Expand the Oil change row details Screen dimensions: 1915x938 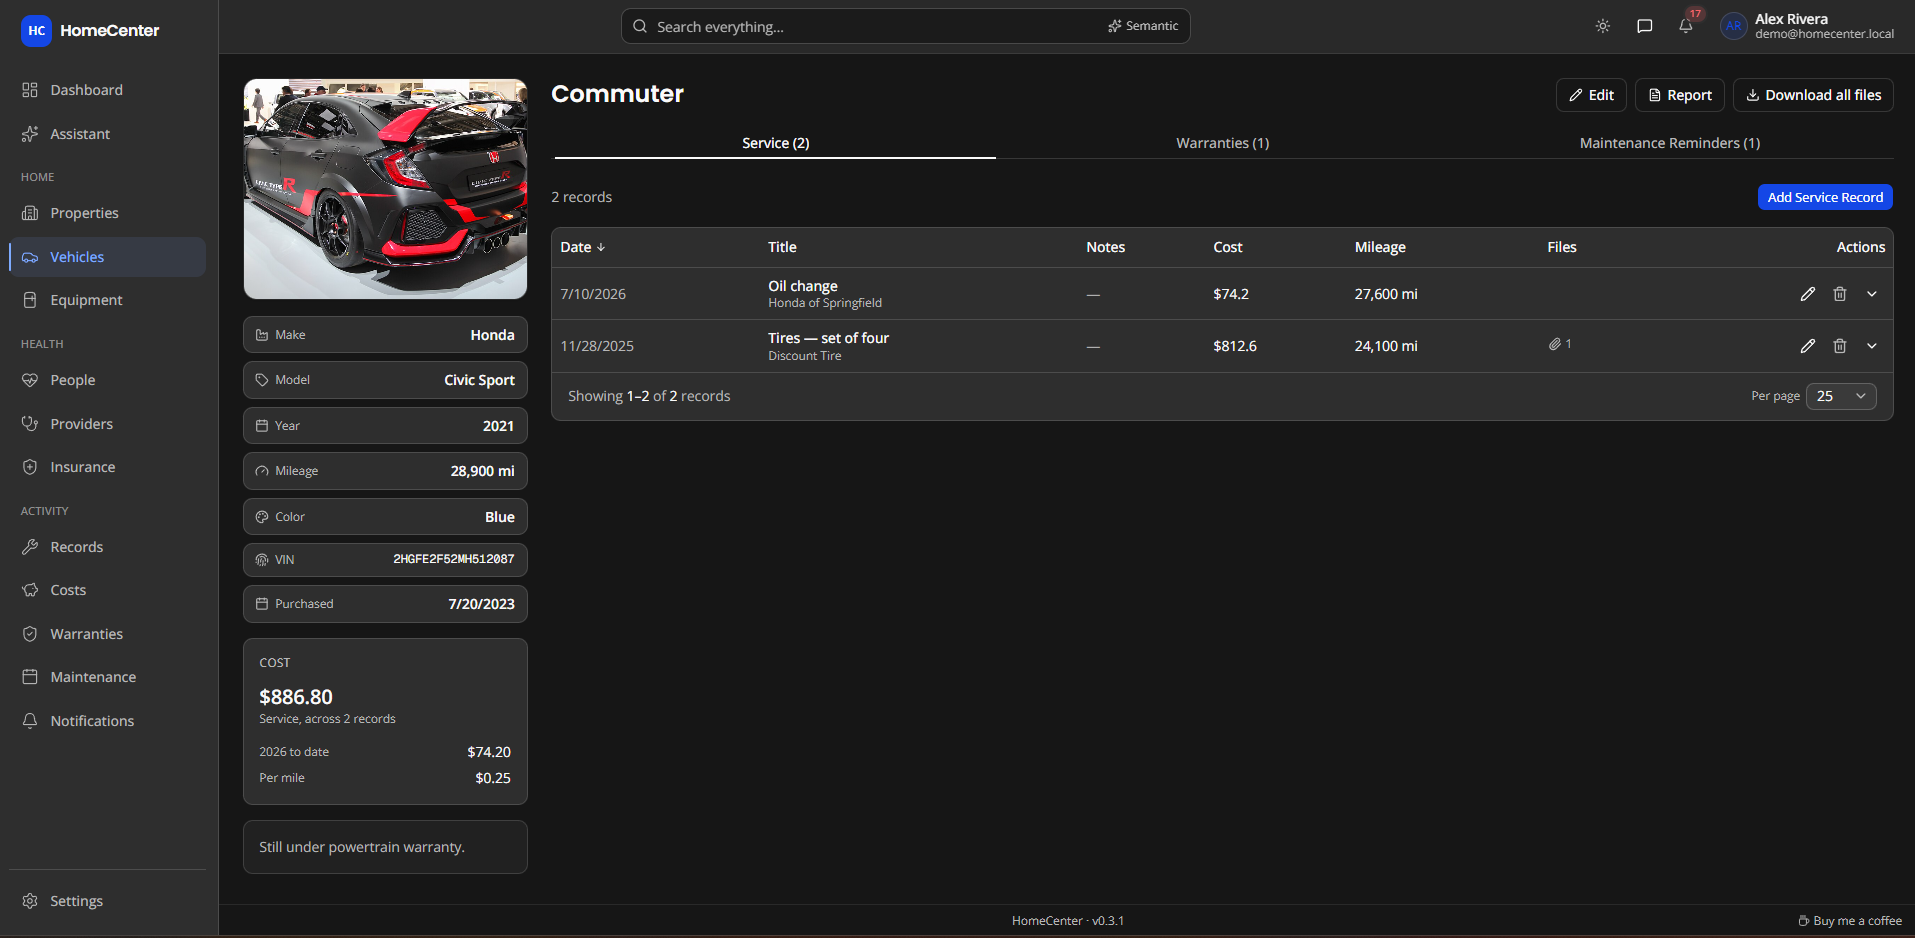click(x=1872, y=294)
